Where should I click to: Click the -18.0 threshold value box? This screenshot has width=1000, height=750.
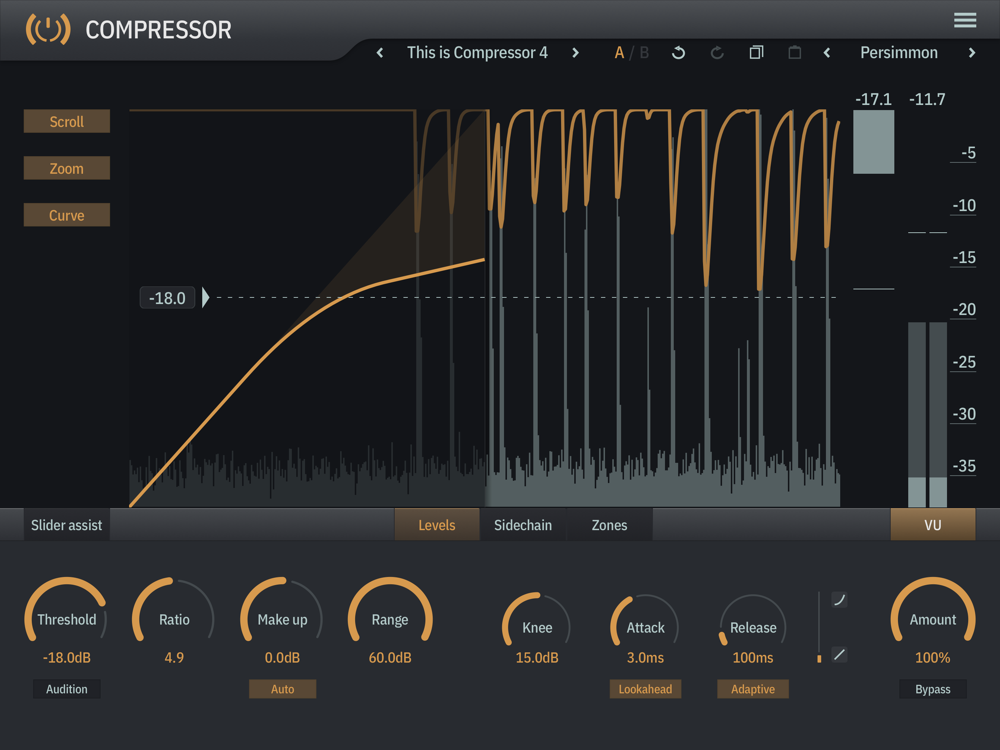pyautogui.click(x=167, y=298)
